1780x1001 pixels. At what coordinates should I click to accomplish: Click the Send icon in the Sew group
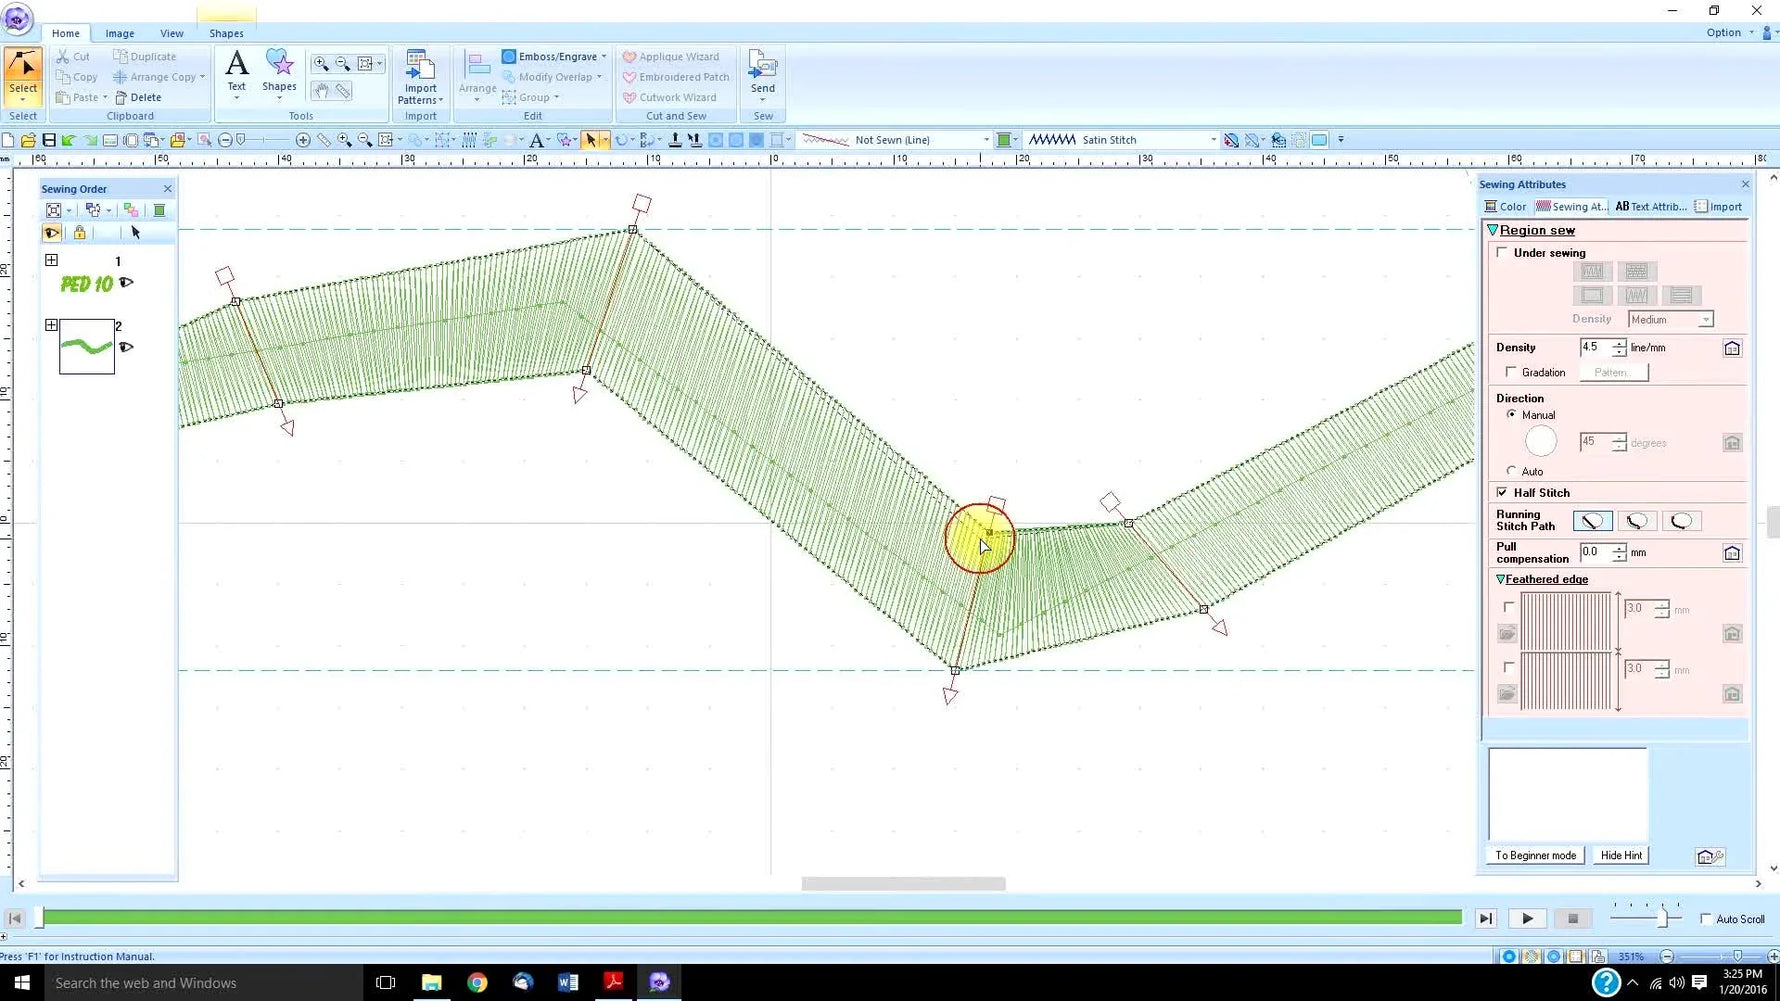coord(762,72)
